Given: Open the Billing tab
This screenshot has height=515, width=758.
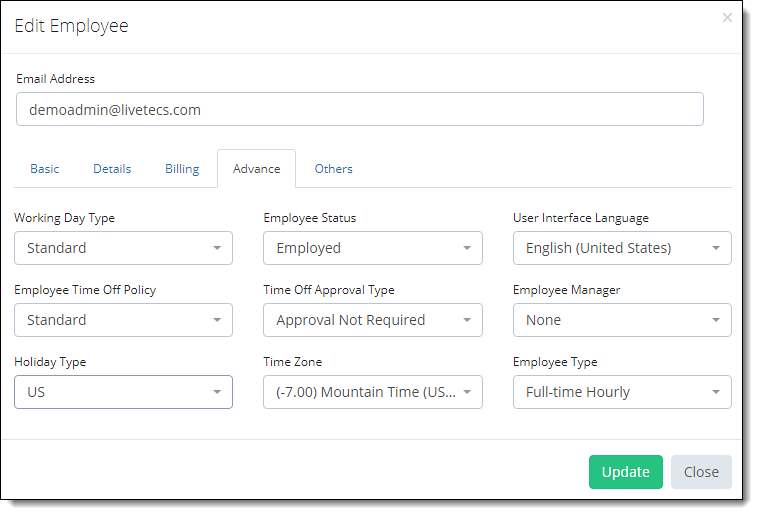Looking at the screenshot, I should (182, 169).
